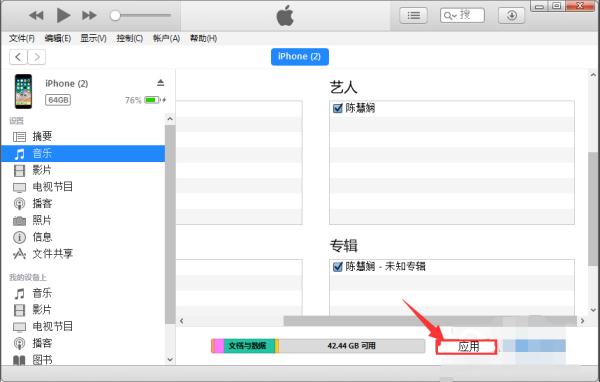Image resolution: width=600 pixels, height=382 pixels.
Task: Eject the iPhone (2) device
Action: pos(160,83)
